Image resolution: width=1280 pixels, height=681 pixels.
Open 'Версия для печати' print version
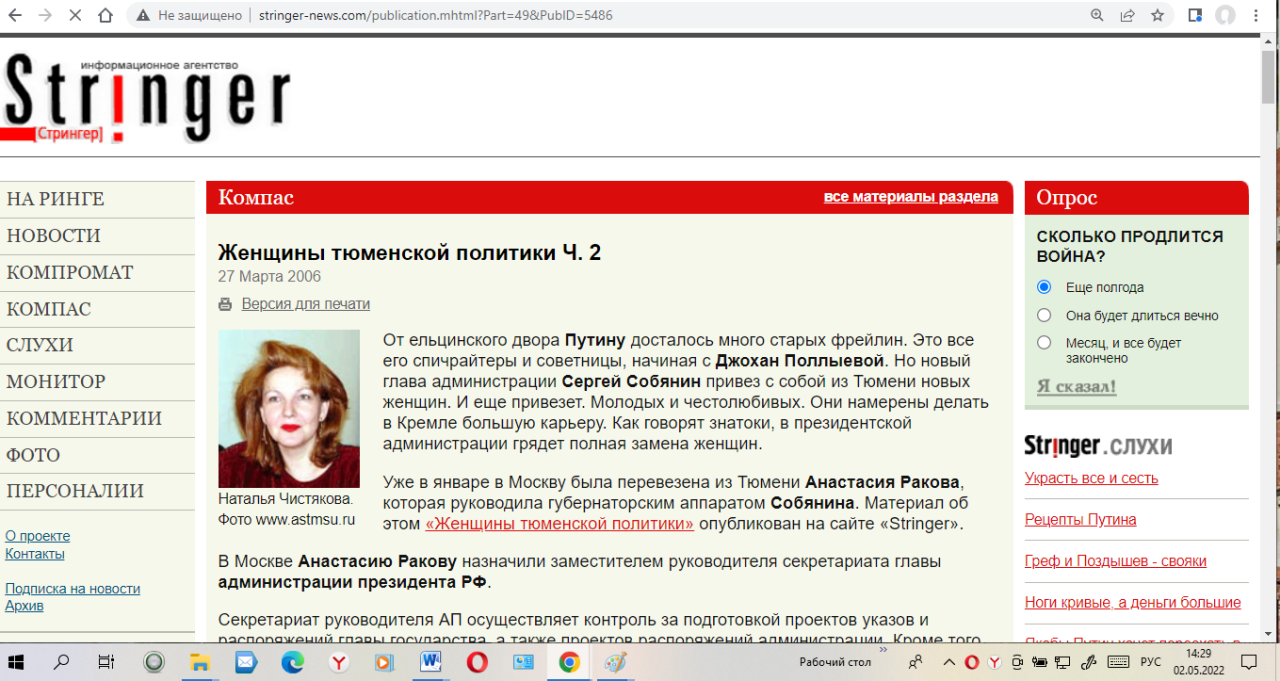[x=306, y=304]
